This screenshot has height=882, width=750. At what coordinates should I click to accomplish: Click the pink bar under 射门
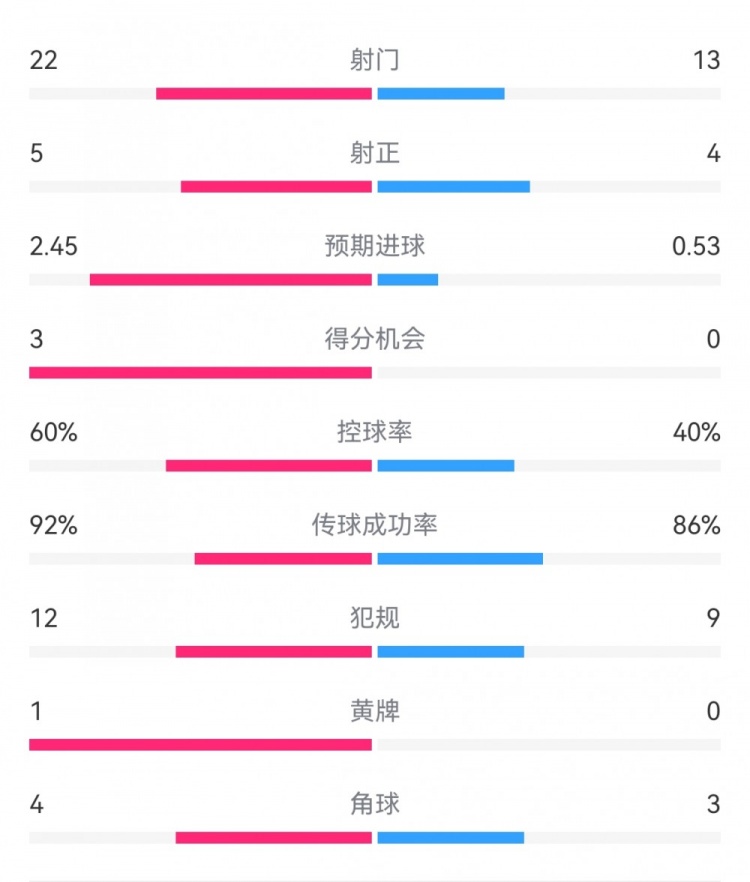(x=264, y=94)
